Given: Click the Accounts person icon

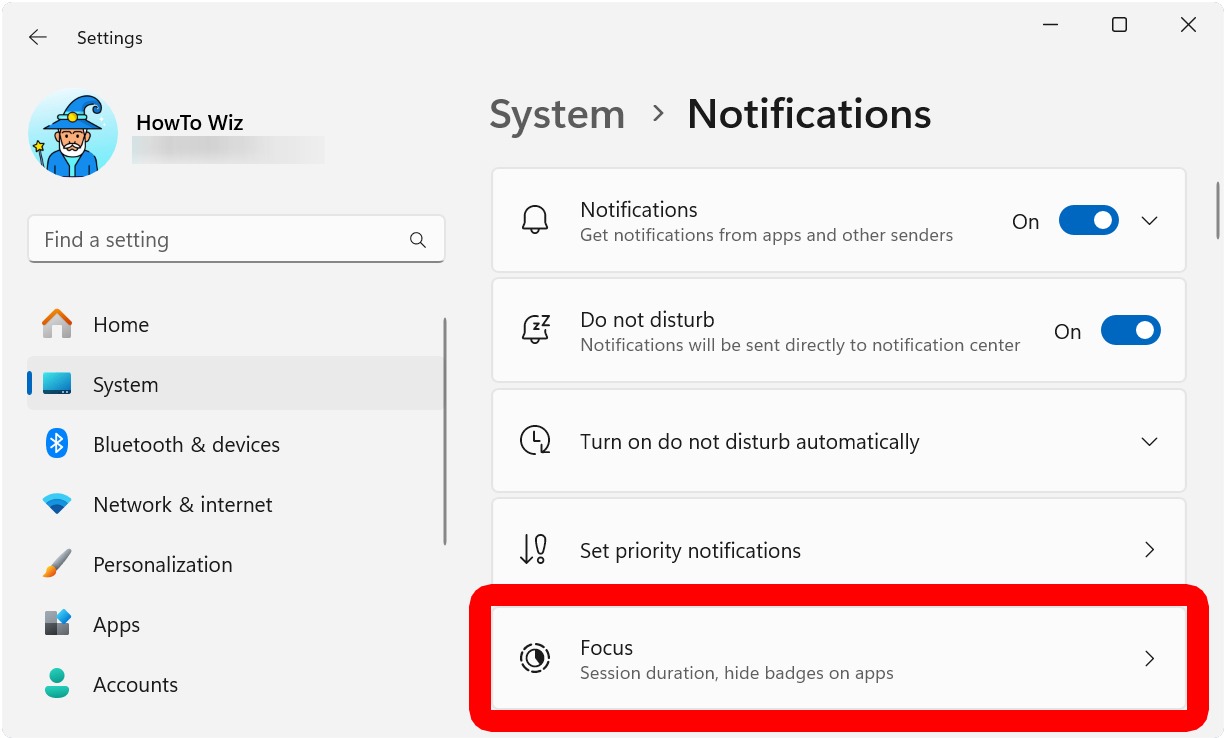Looking at the screenshot, I should pos(57,684).
